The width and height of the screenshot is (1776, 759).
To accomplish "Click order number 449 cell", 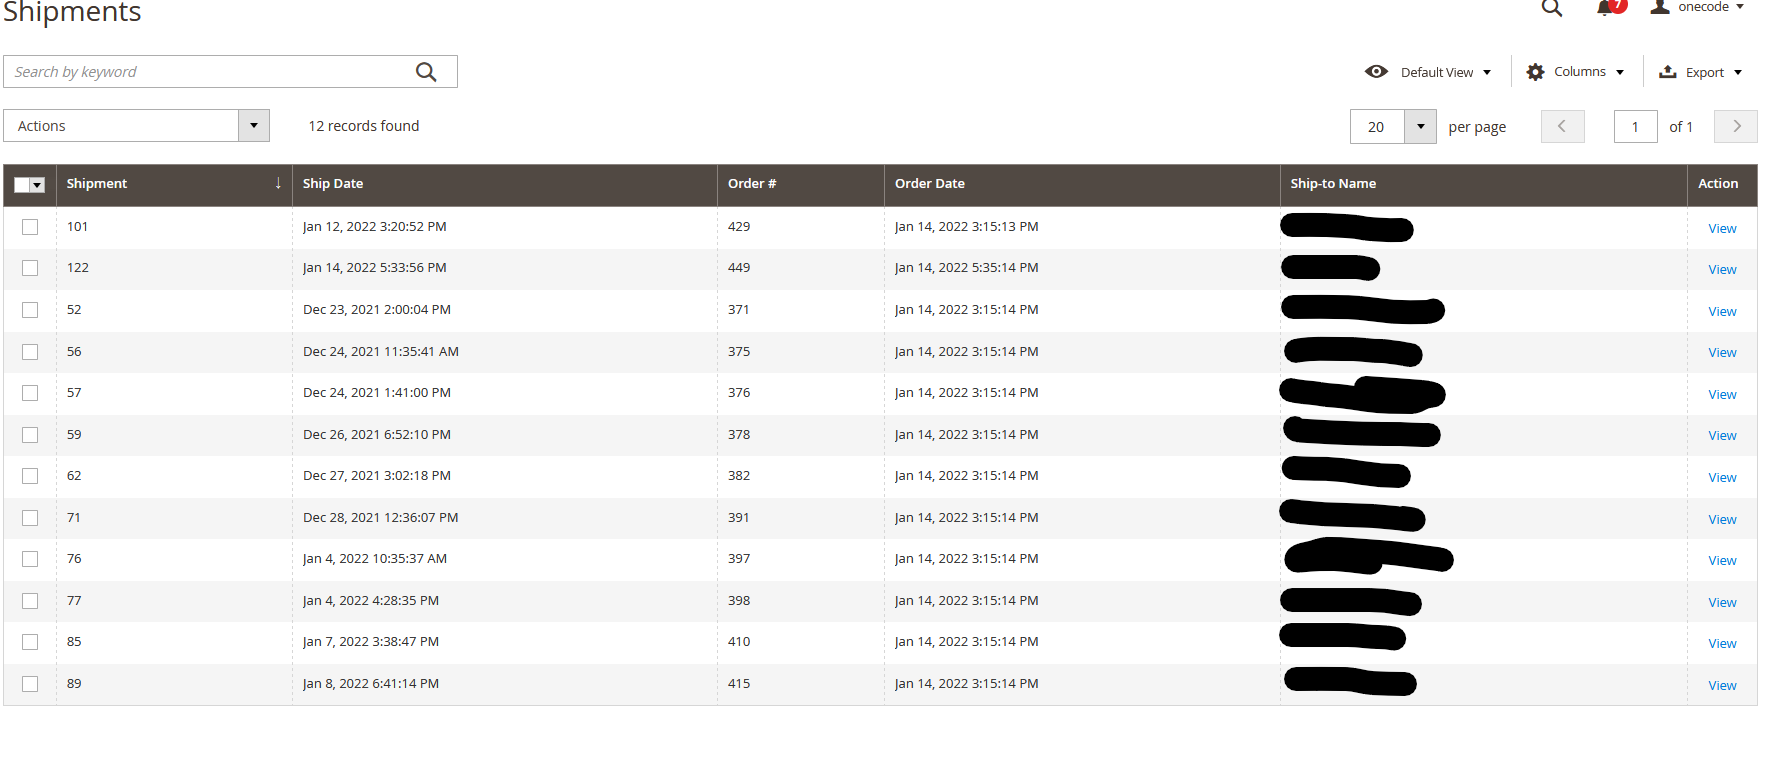I will [739, 268].
